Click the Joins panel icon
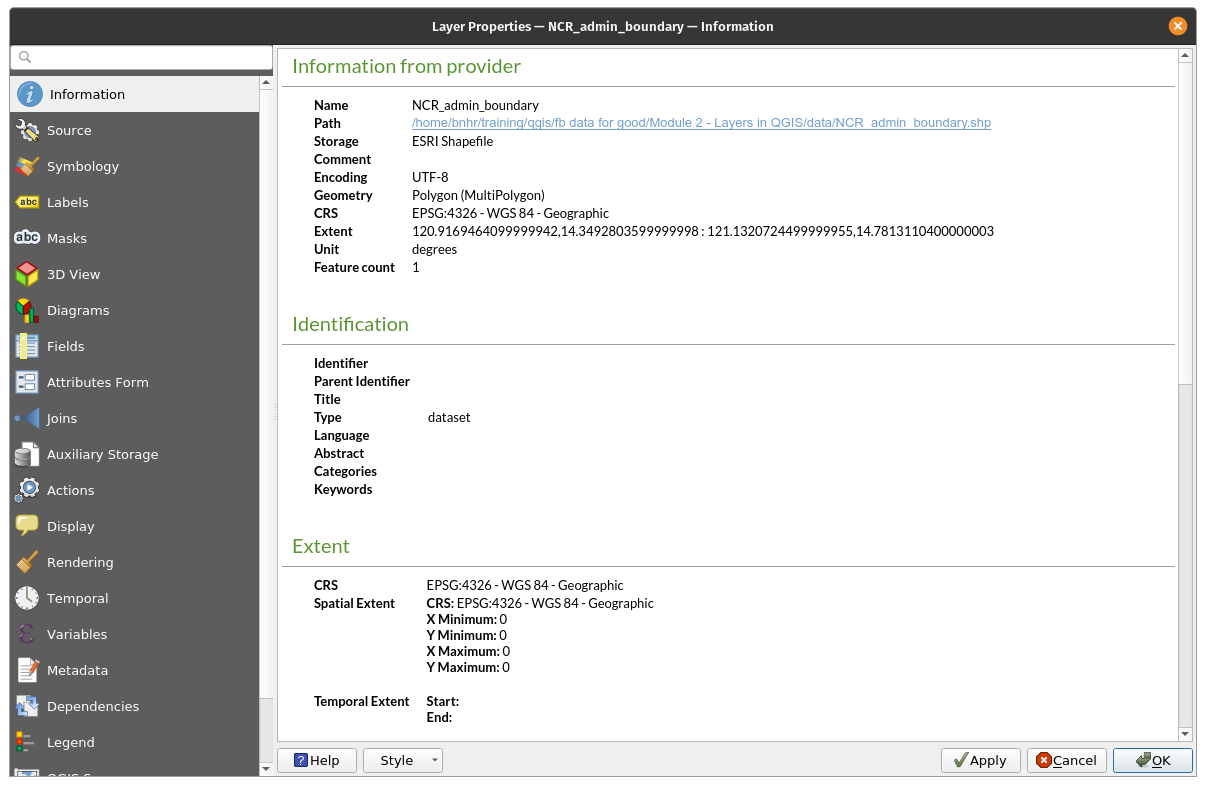This screenshot has height=786, width=1206. tap(28, 418)
